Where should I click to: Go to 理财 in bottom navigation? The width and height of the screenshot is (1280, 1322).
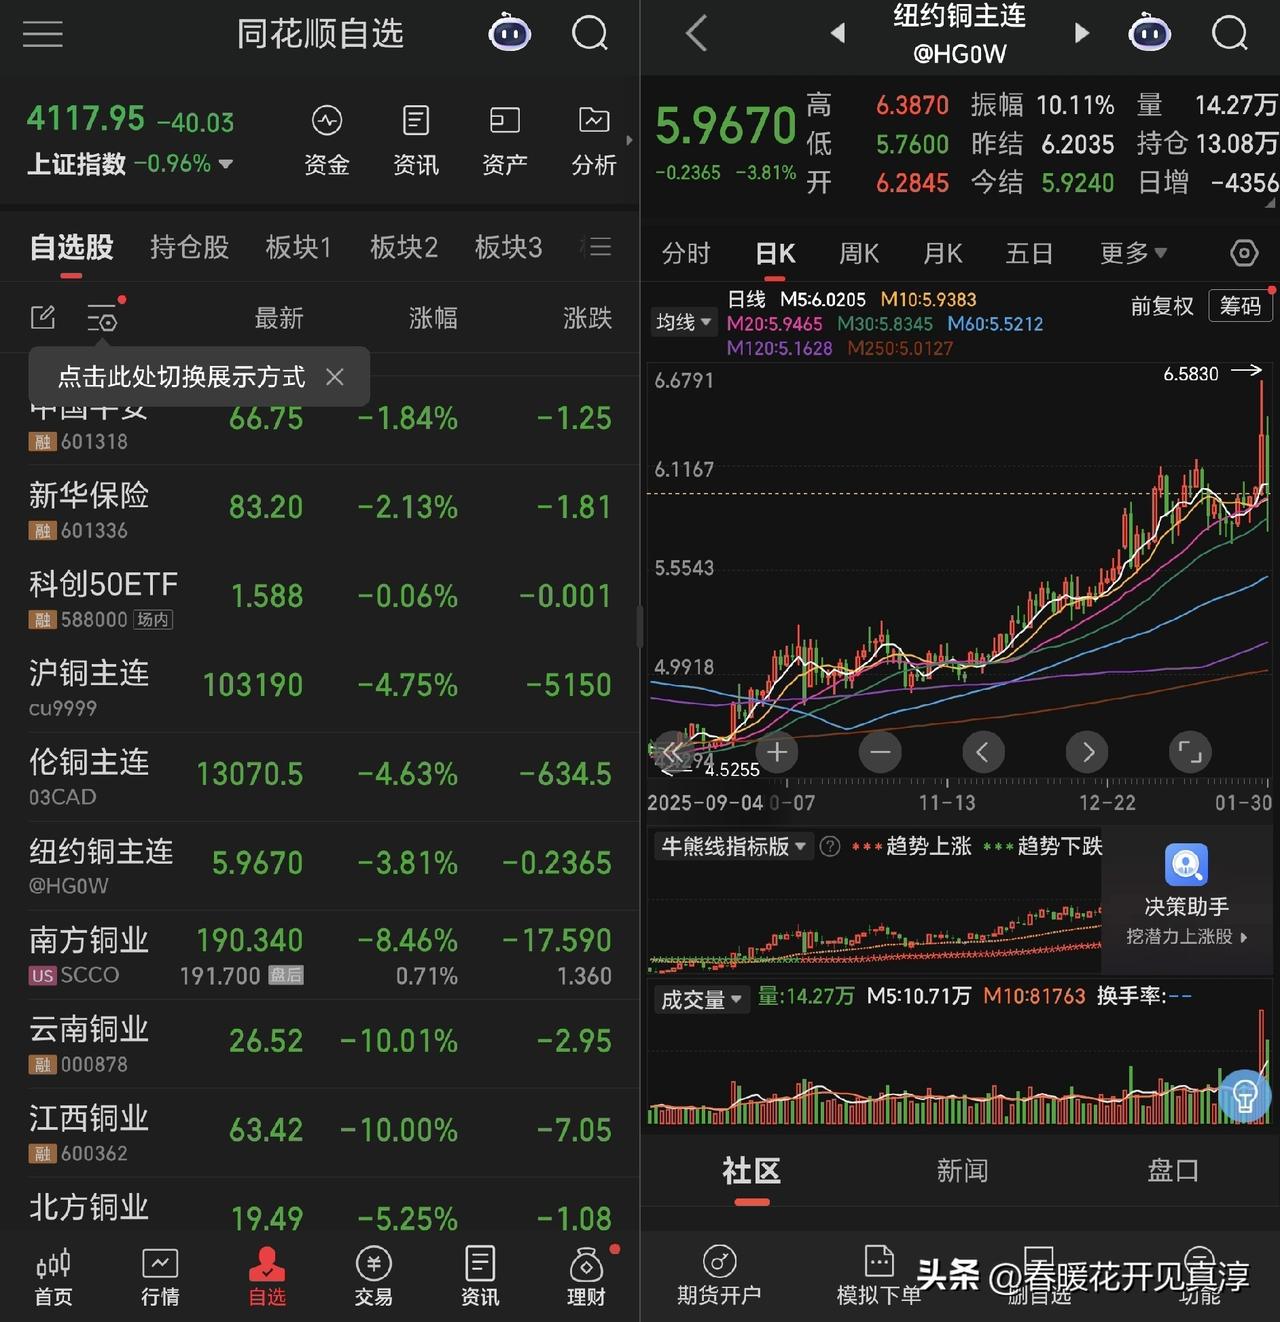point(587,1277)
